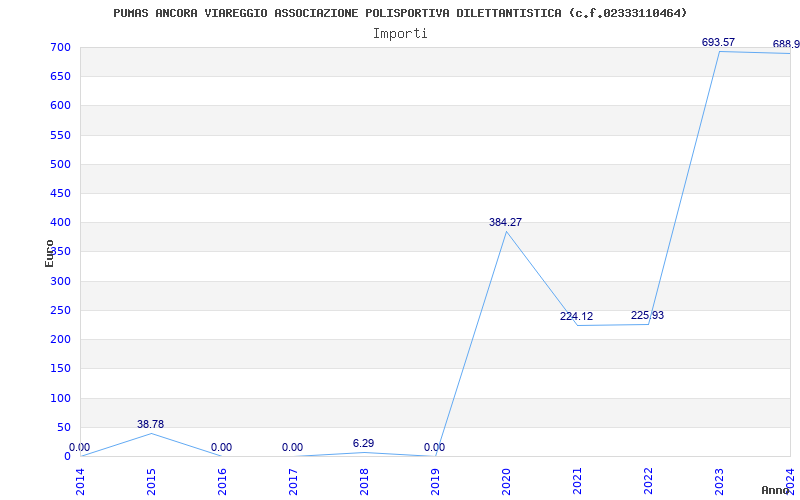Viewport: 800px width, 500px height.
Task: Click the 700 y-axis tick label
Action: [x=60, y=47]
